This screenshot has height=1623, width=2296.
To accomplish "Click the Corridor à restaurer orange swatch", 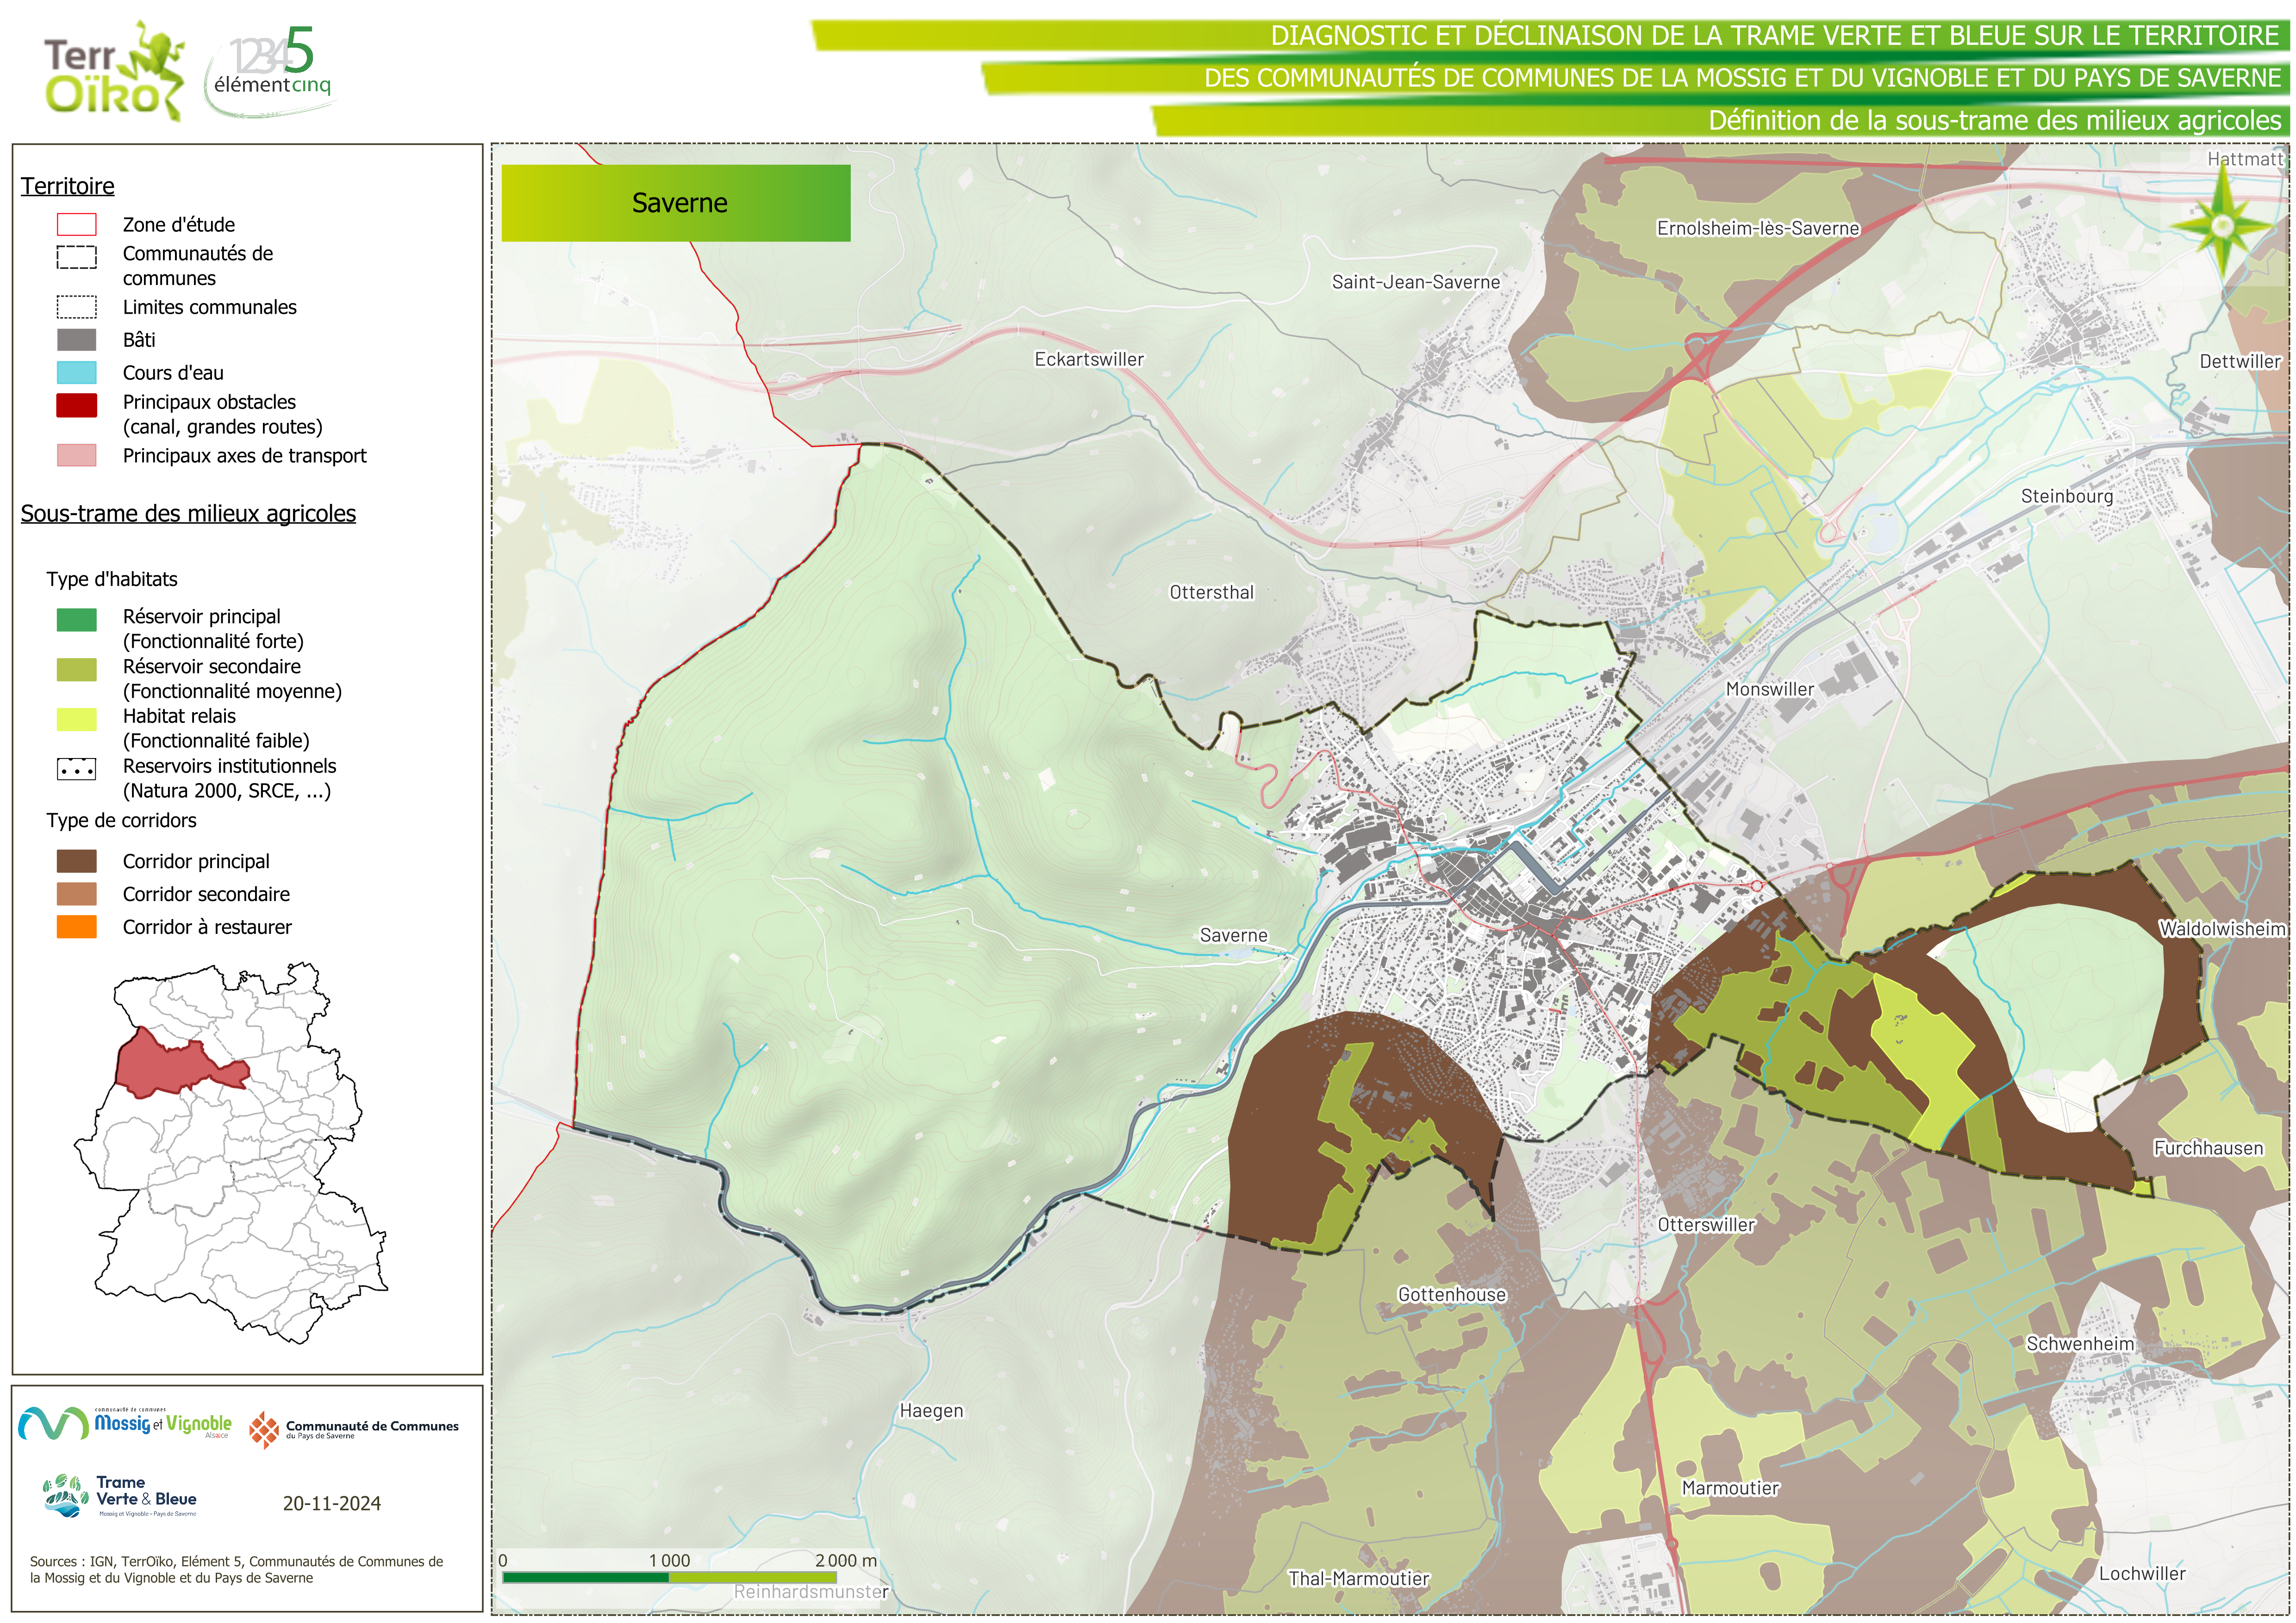I will click(76, 927).
